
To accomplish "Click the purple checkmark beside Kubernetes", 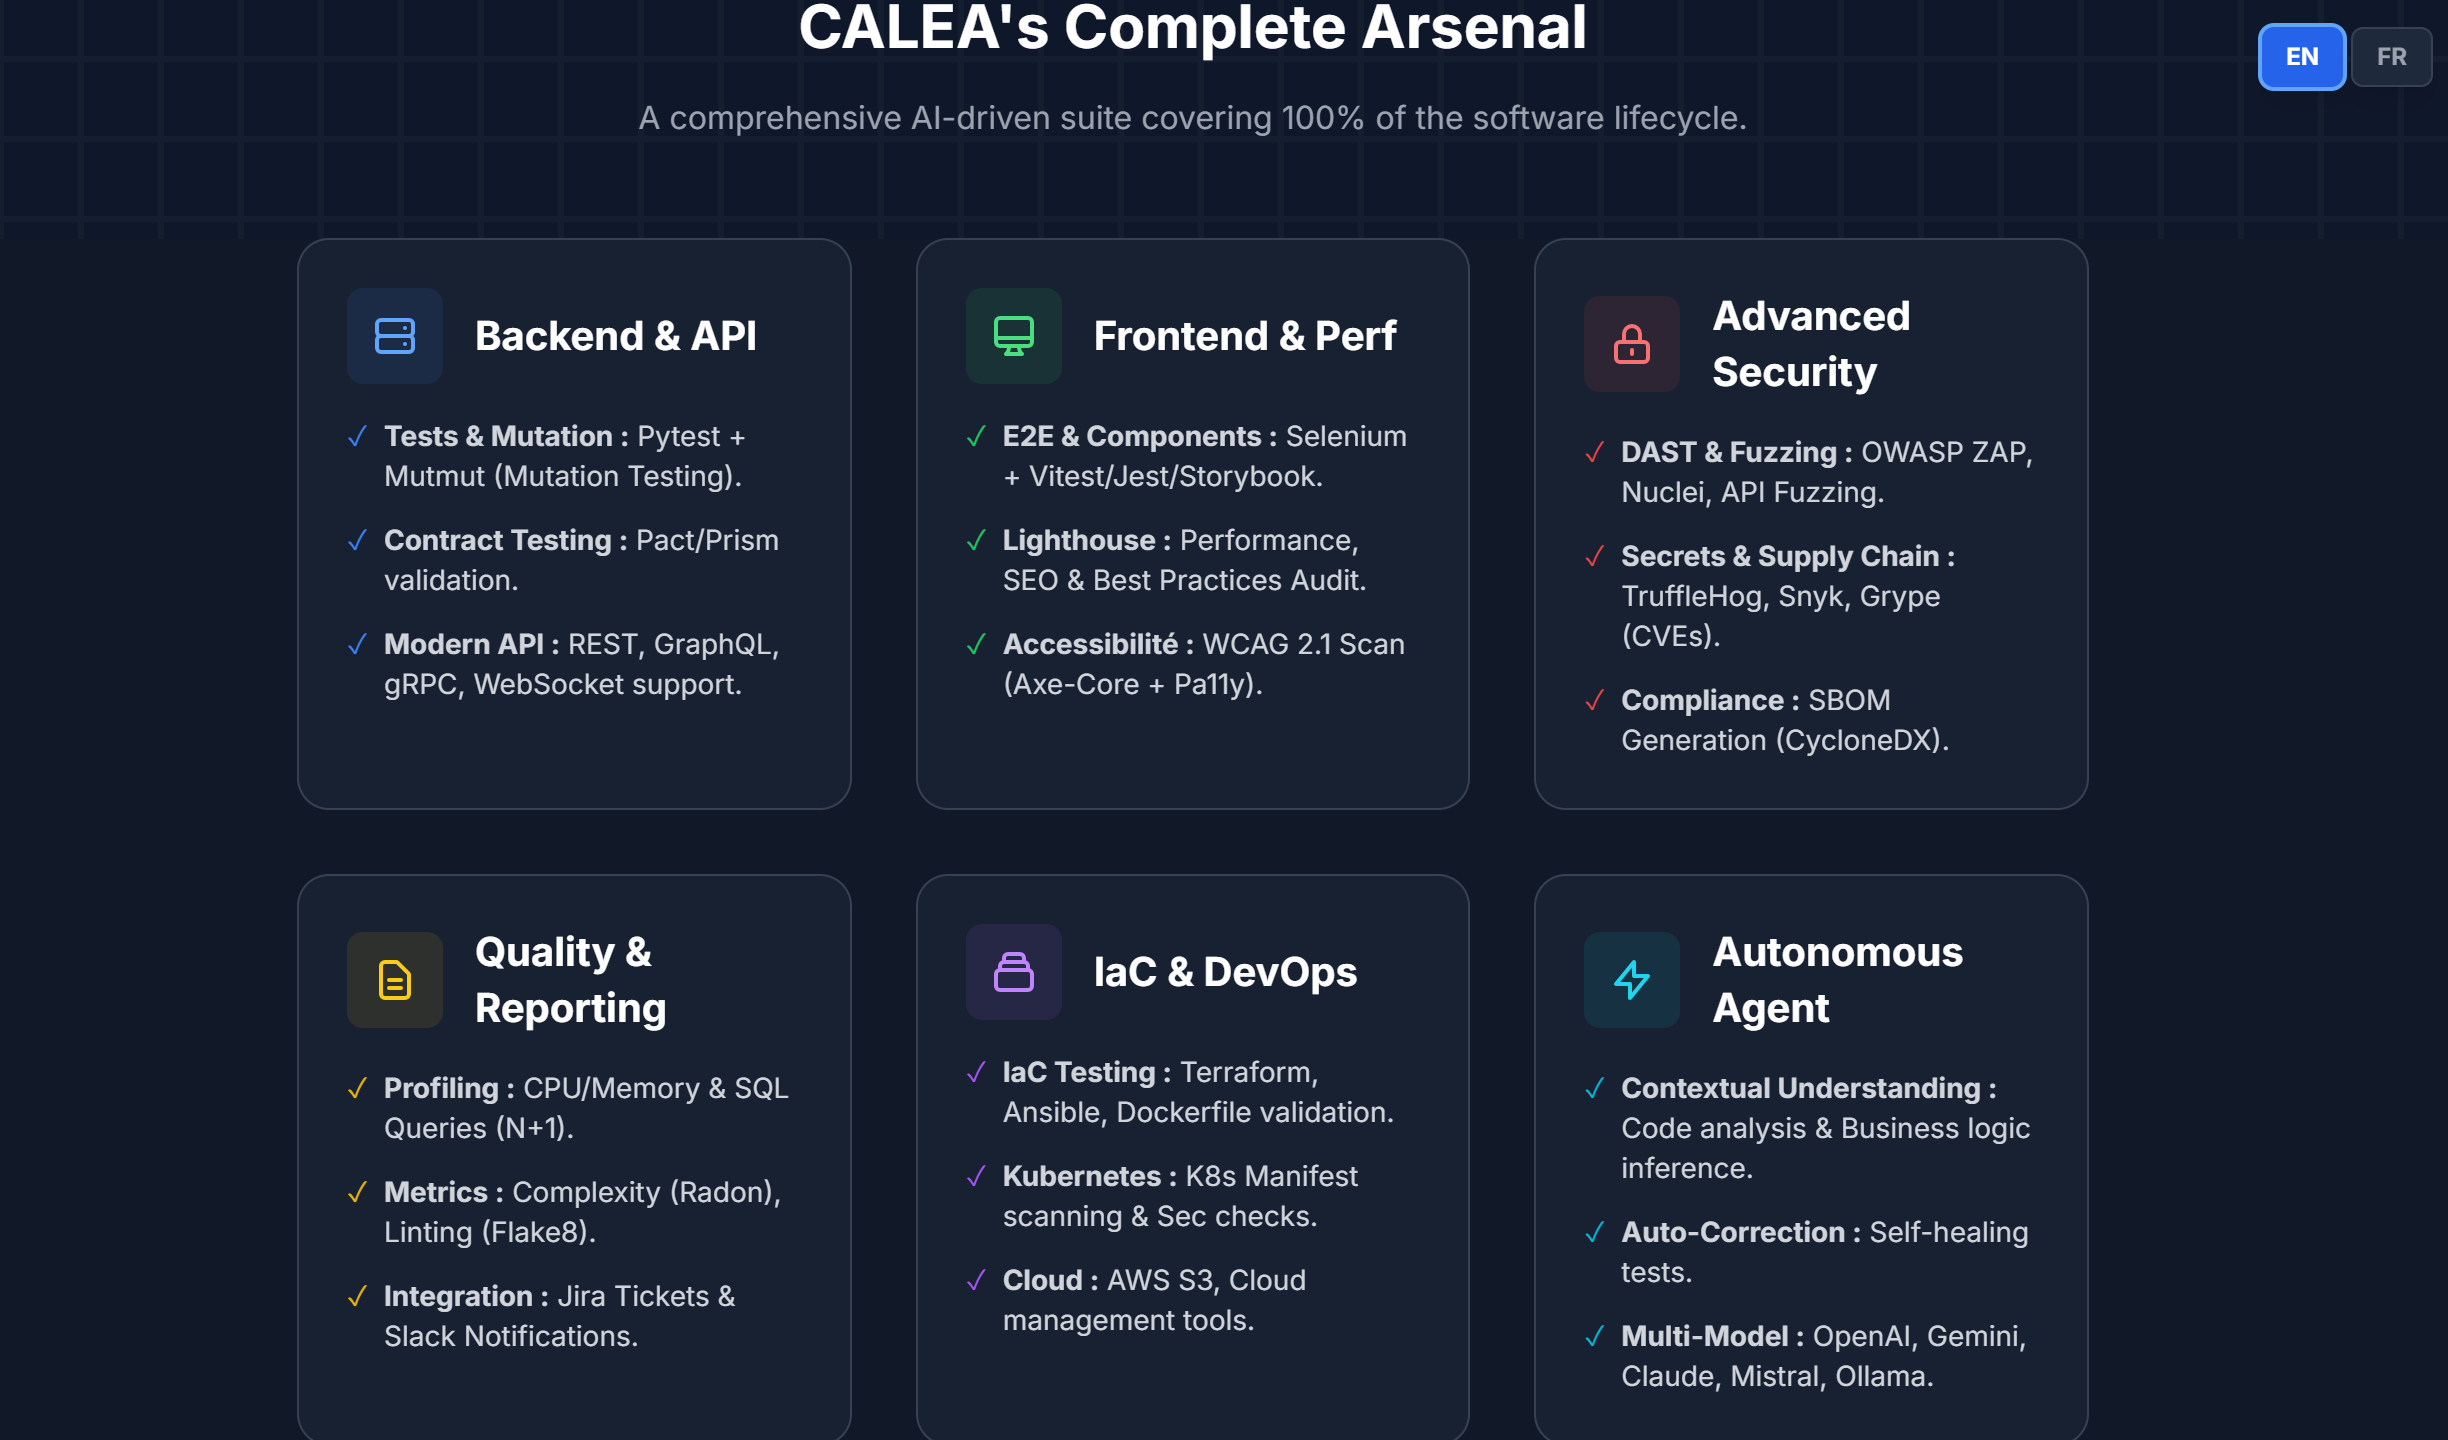I will 975,1176.
